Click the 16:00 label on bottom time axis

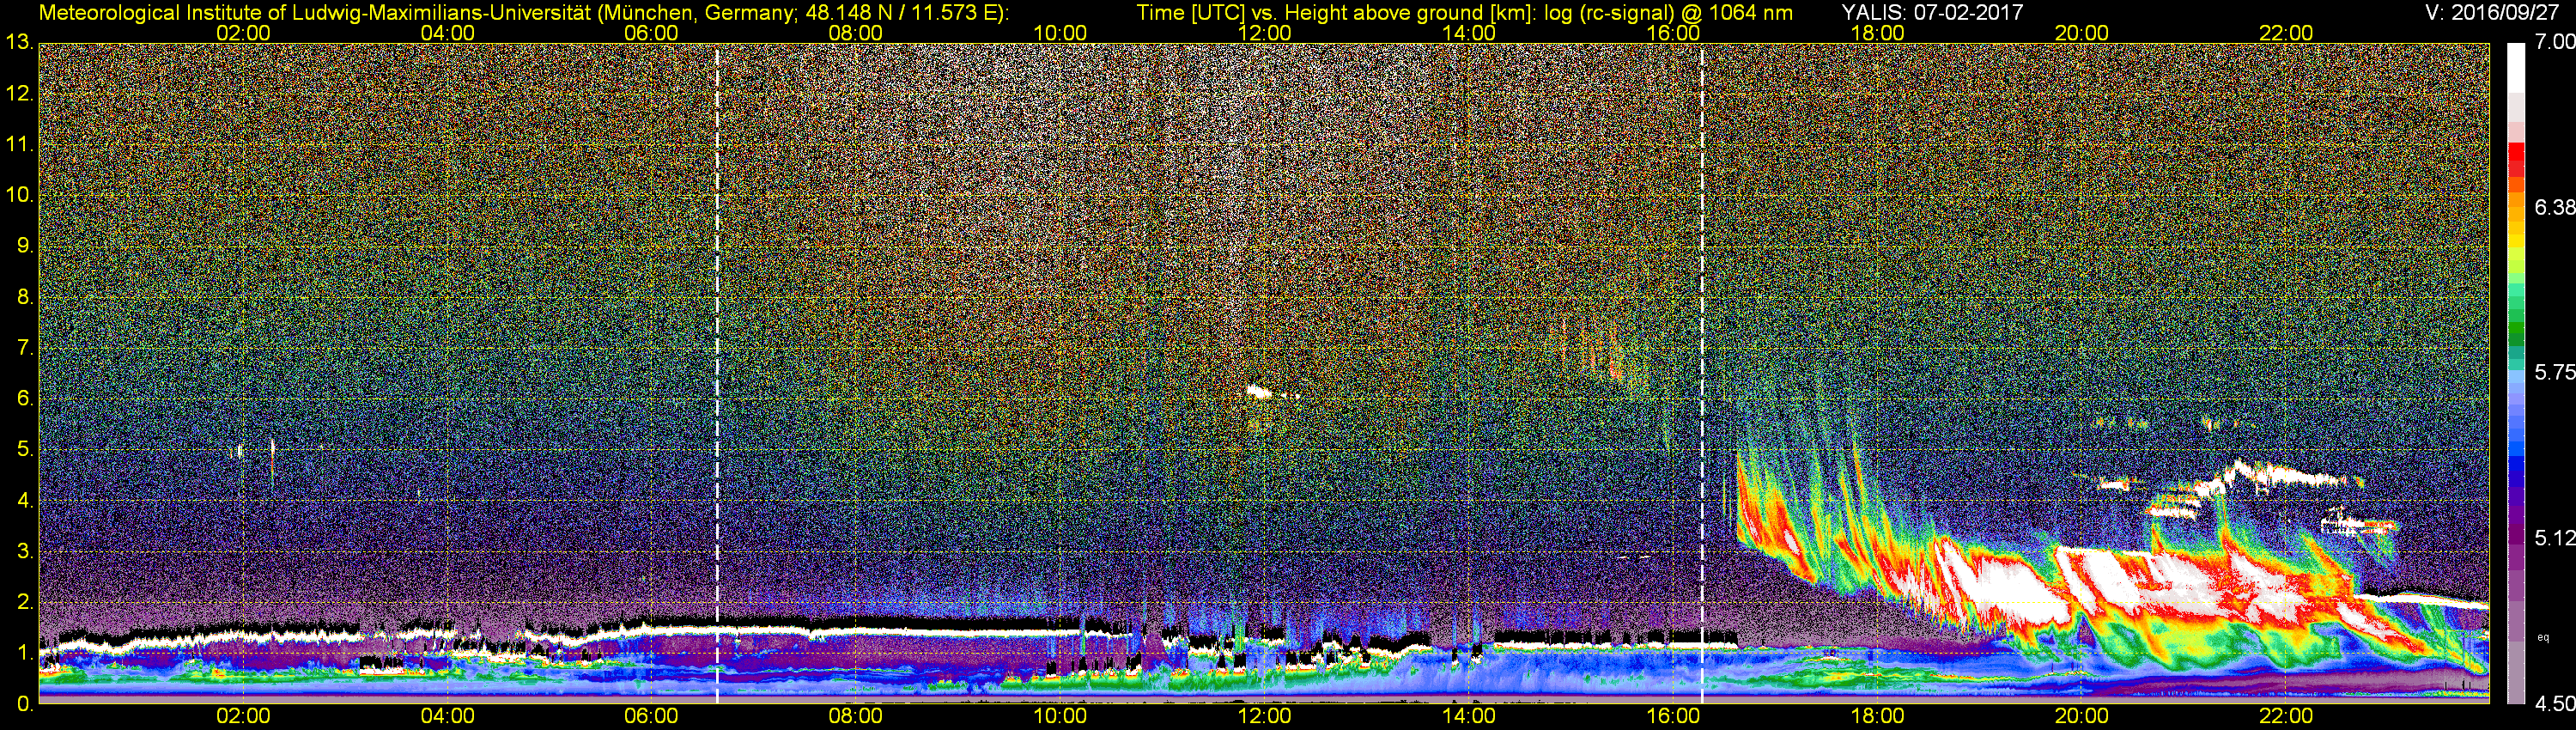click(x=1673, y=716)
